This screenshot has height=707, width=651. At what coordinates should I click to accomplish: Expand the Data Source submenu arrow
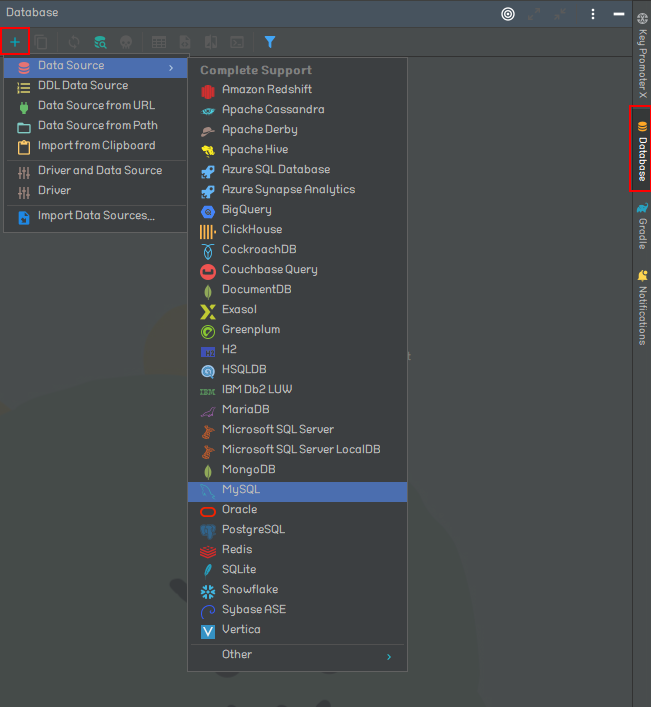point(171,68)
